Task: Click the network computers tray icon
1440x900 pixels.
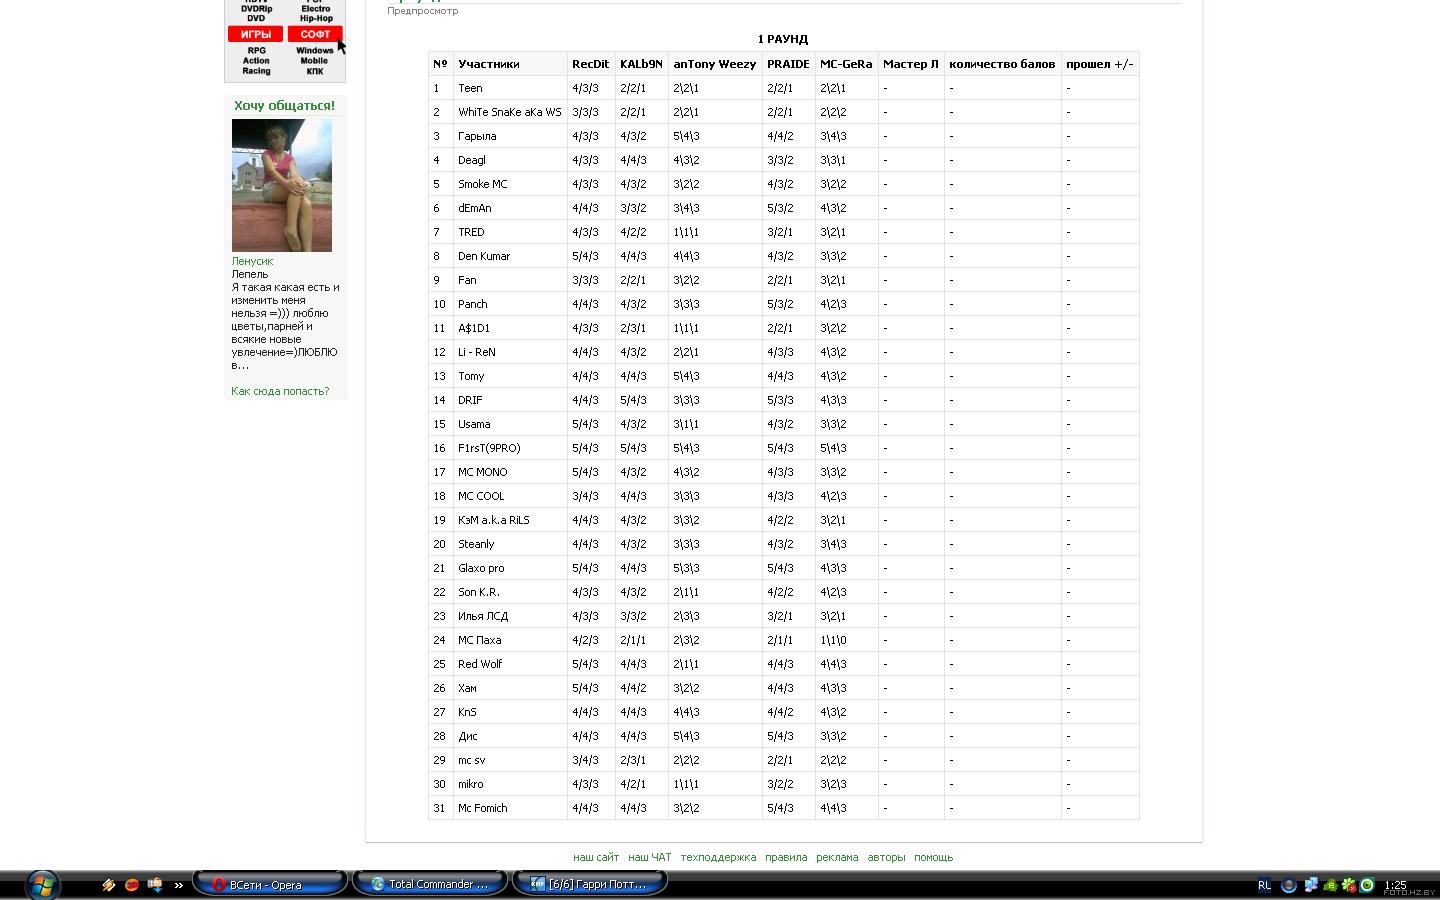Action: coord(1310,885)
